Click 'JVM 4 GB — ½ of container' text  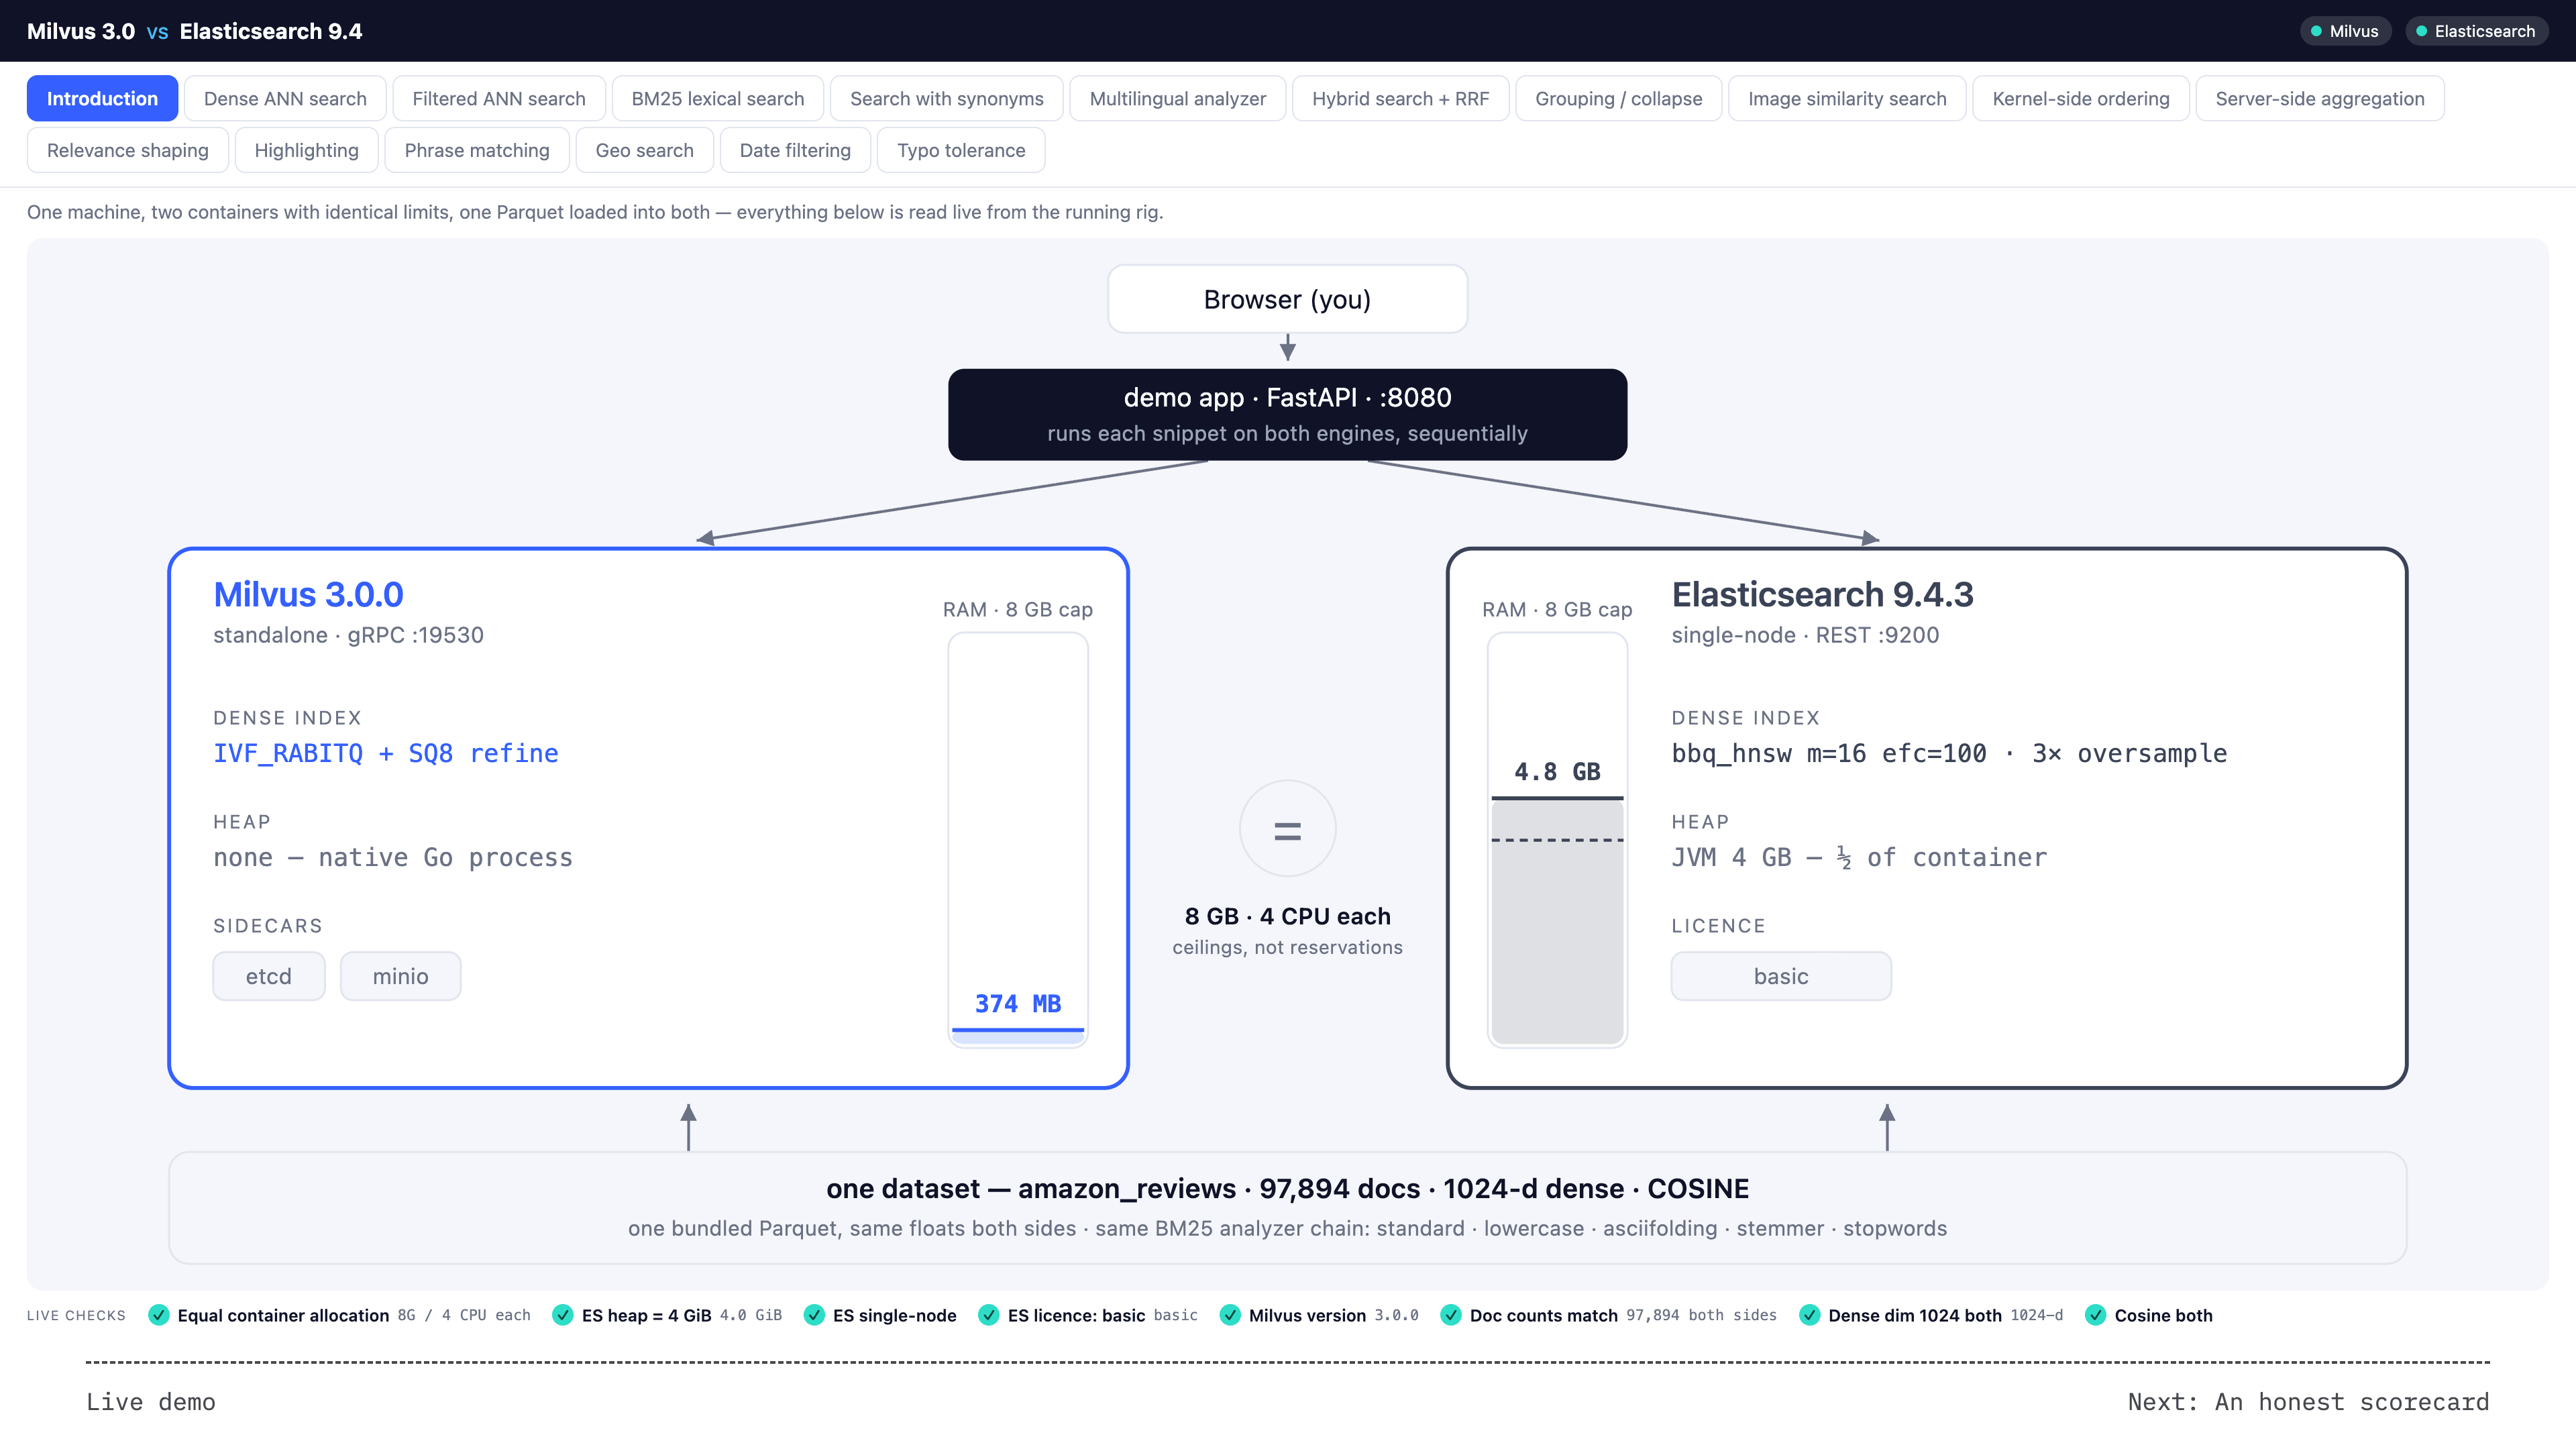[1859, 857]
